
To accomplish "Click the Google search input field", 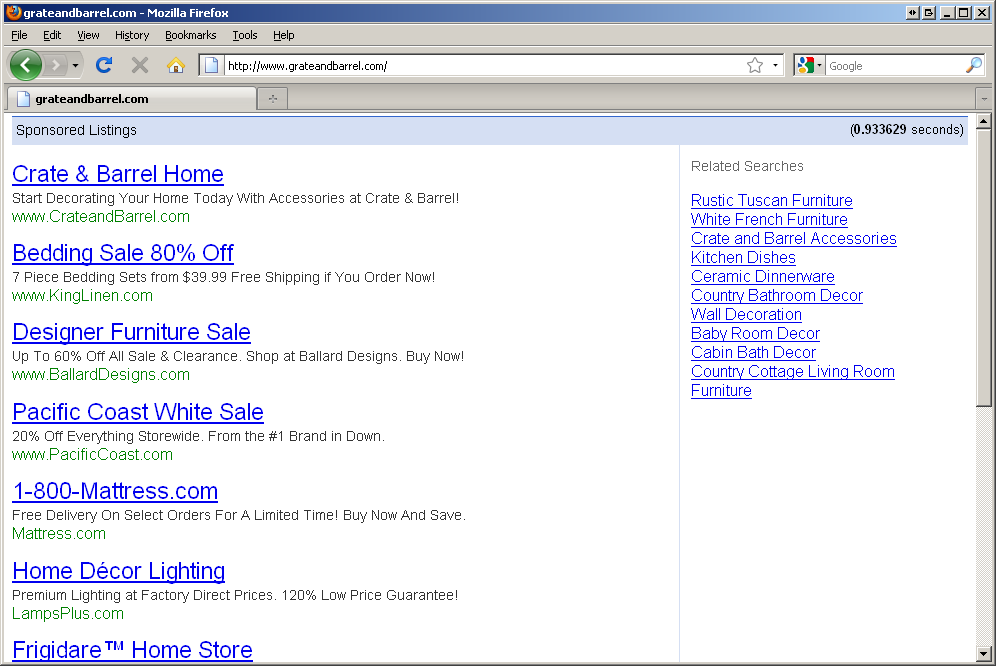I will coord(894,65).
